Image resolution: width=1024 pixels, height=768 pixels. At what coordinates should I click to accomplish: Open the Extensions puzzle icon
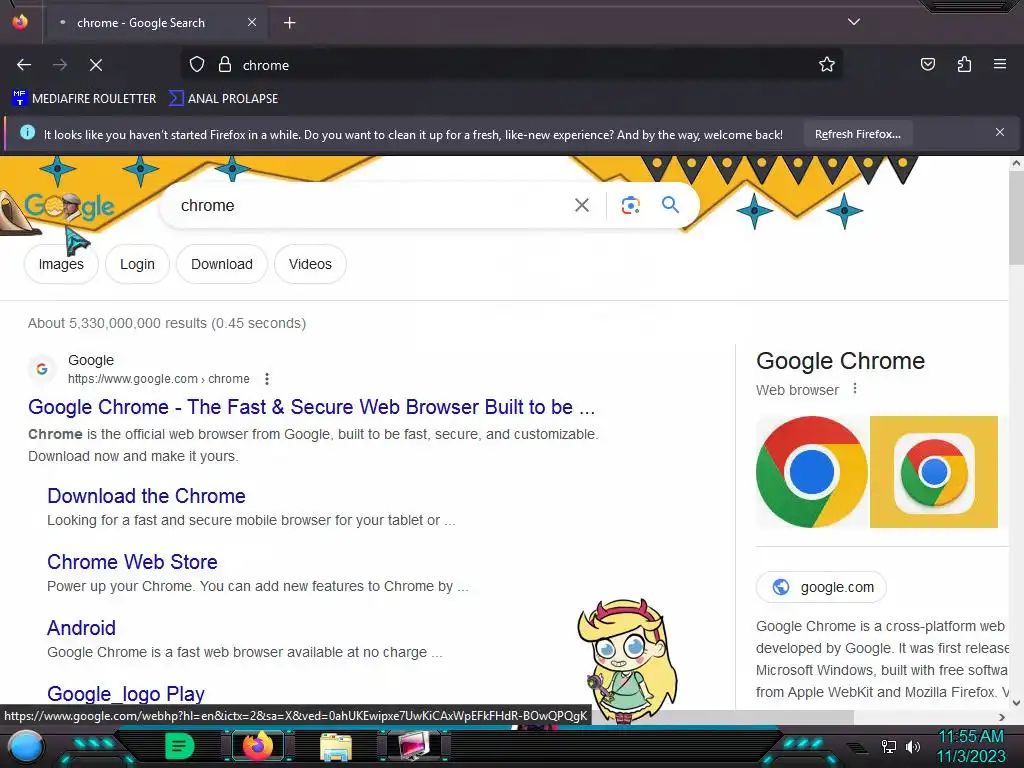[x=964, y=64]
